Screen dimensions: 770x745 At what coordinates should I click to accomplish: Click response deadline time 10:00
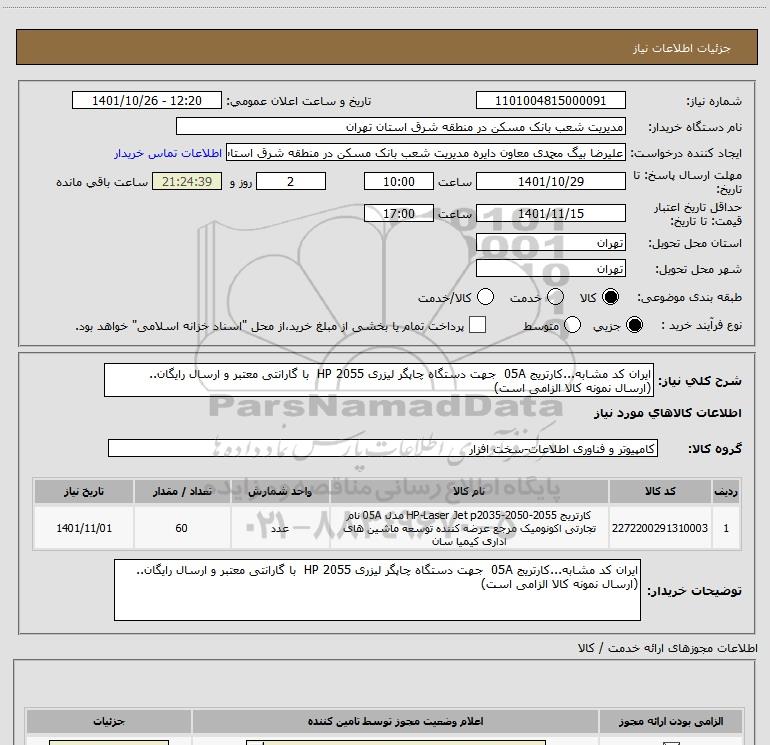click(x=399, y=181)
